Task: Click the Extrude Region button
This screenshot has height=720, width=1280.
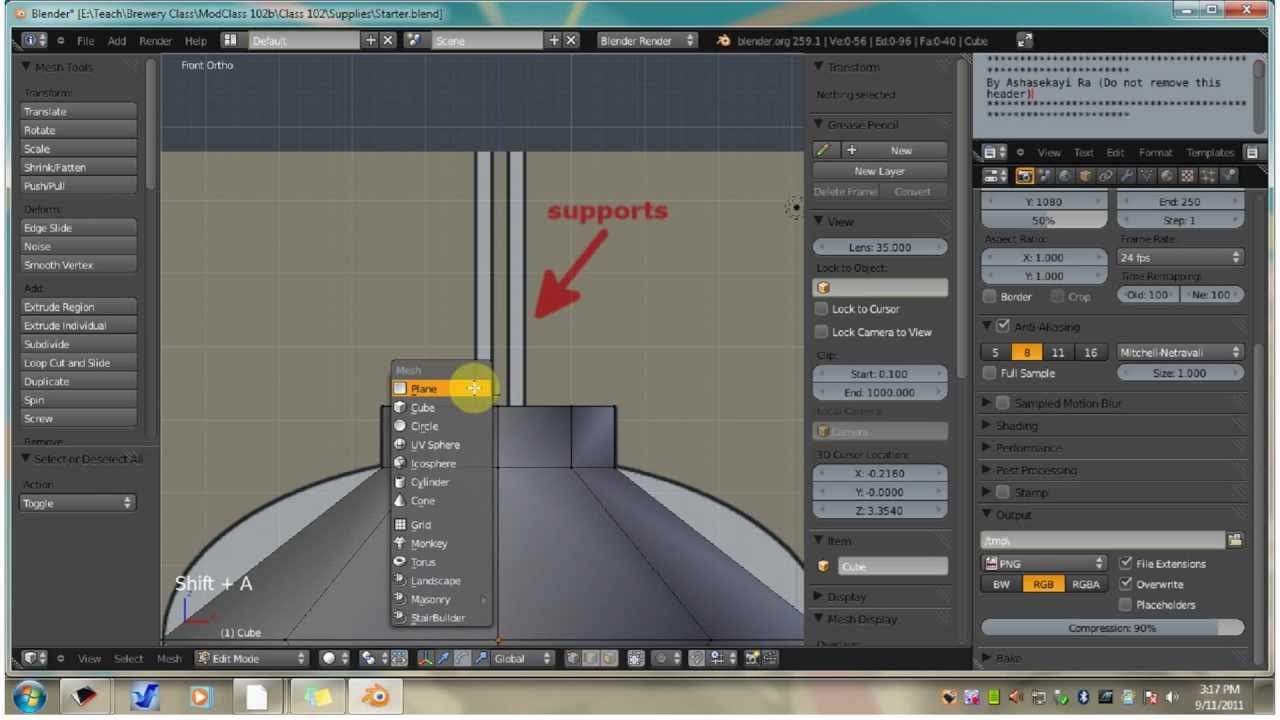Action: tap(78, 307)
